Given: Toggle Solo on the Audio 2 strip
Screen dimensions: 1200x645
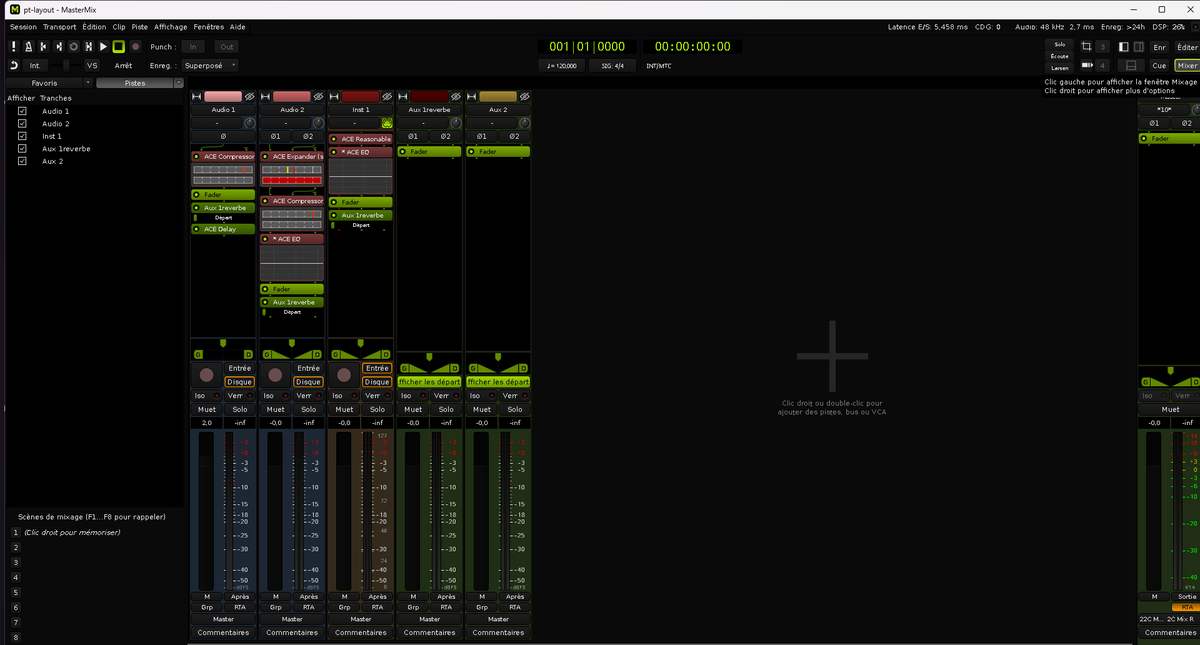Looking at the screenshot, I should coord(308,409).
